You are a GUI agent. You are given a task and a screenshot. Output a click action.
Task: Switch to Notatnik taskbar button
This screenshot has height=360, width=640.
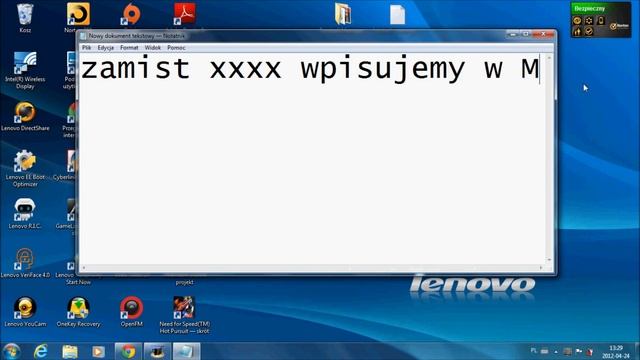pos(186,351)
